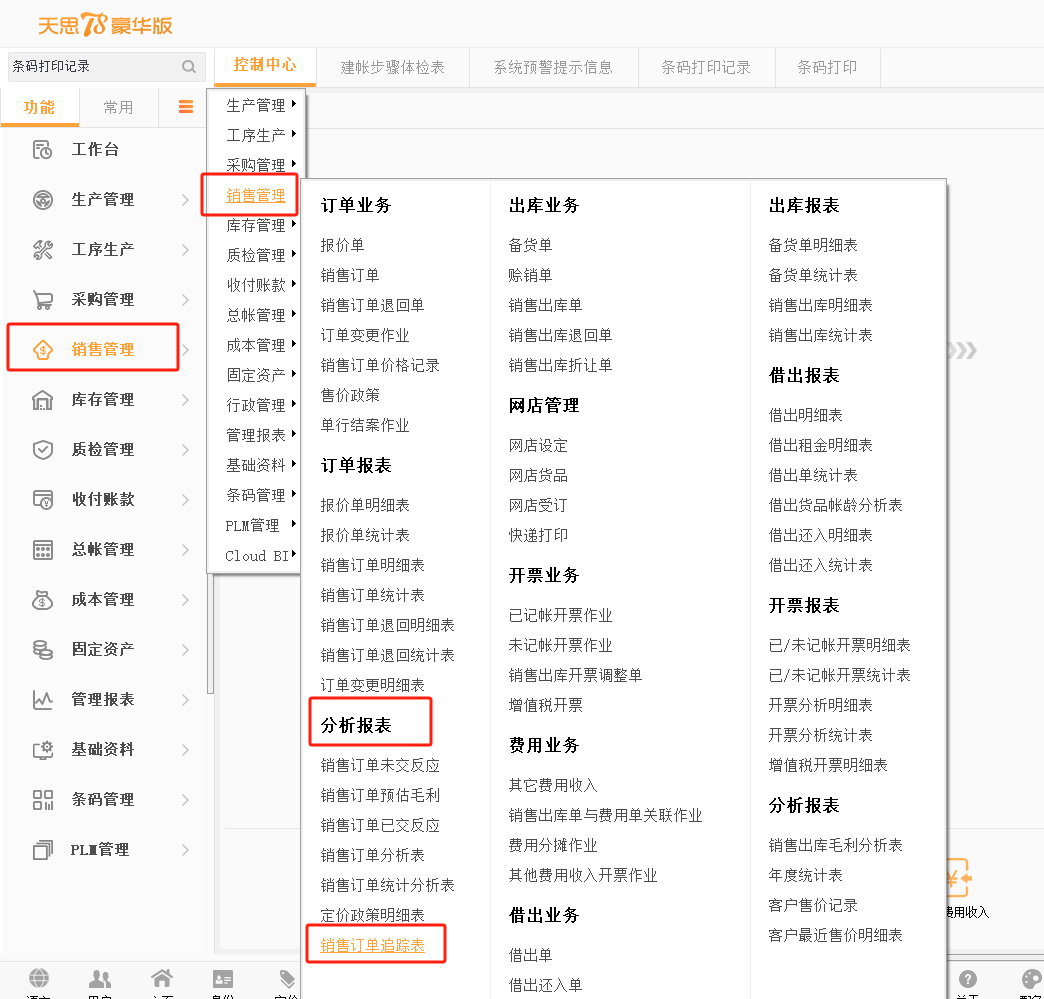Click the orange hamburger menu icon

click(x=186, y=107)
